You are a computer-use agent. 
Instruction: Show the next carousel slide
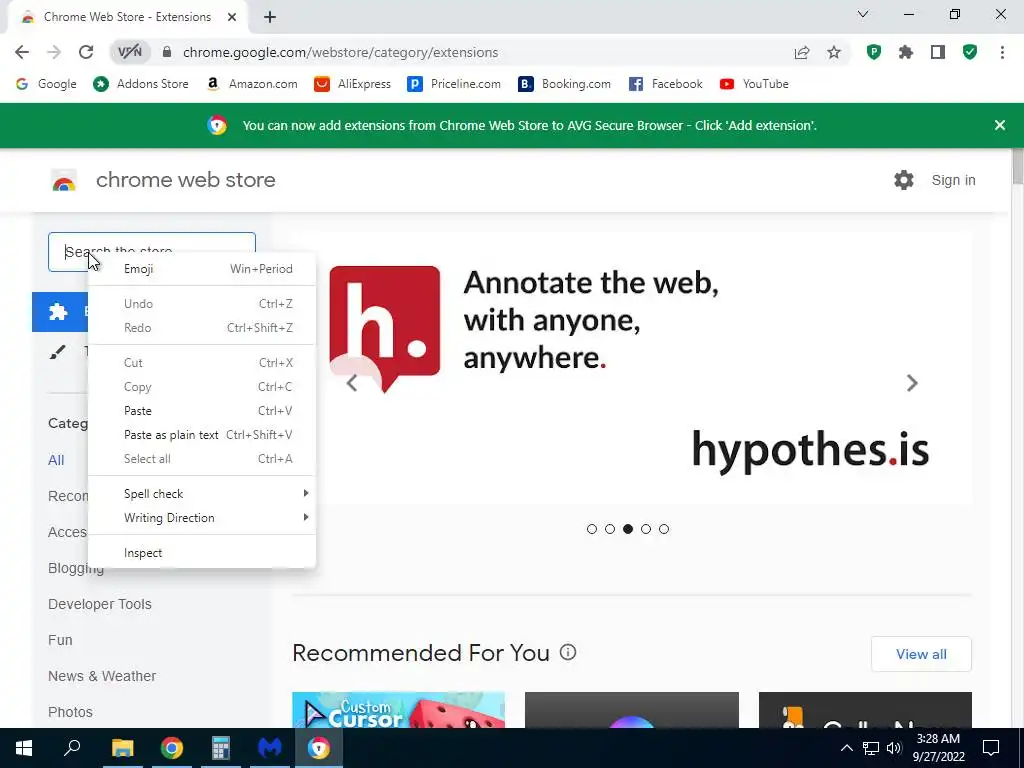coord(912,383)
